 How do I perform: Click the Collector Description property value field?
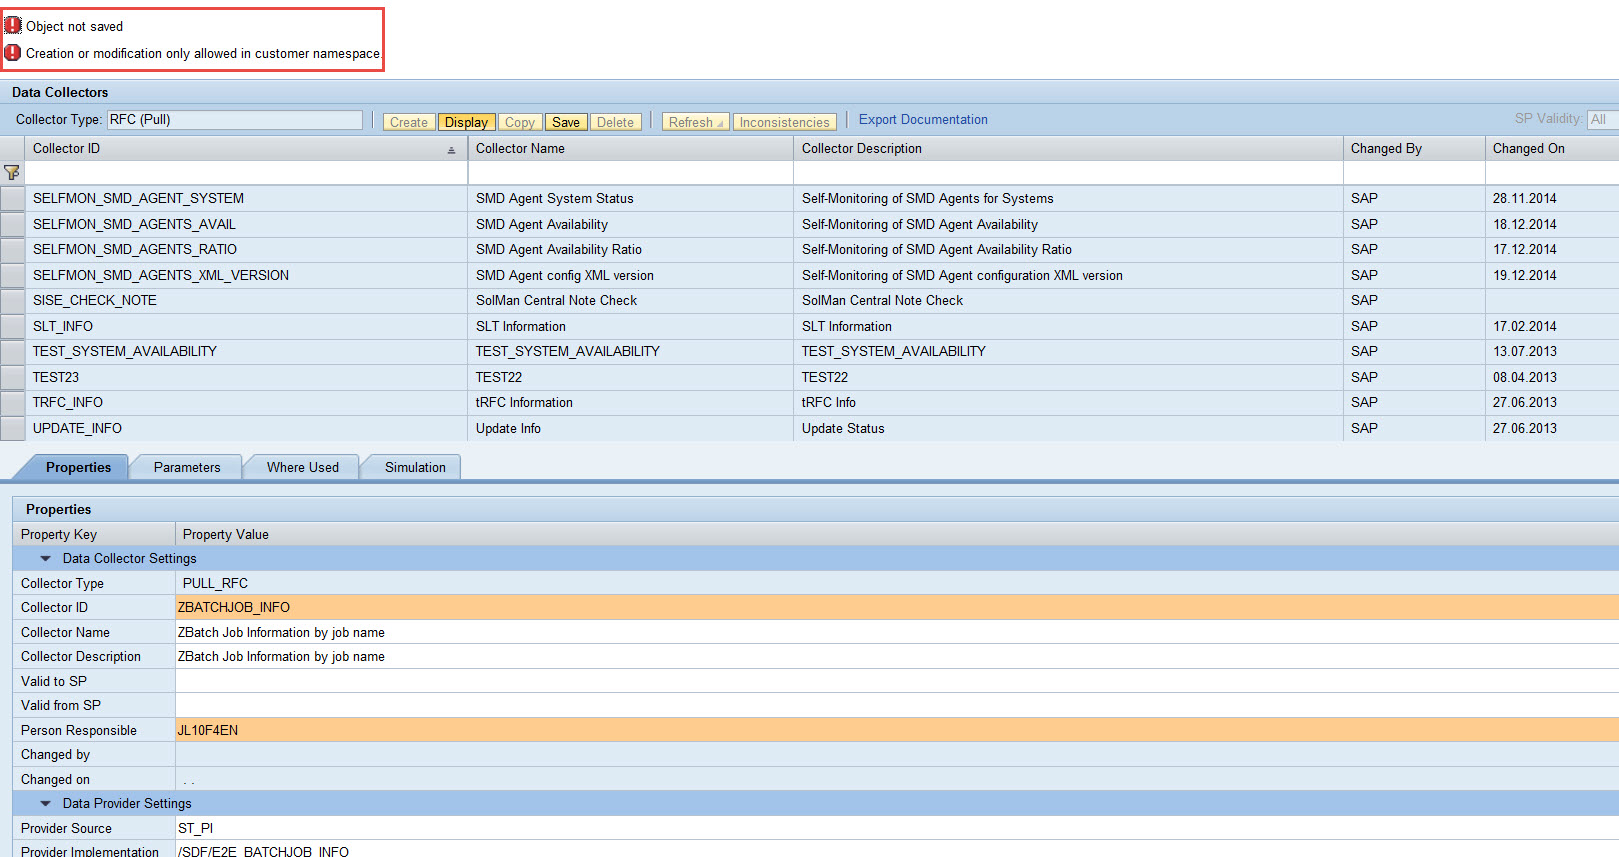897,656
